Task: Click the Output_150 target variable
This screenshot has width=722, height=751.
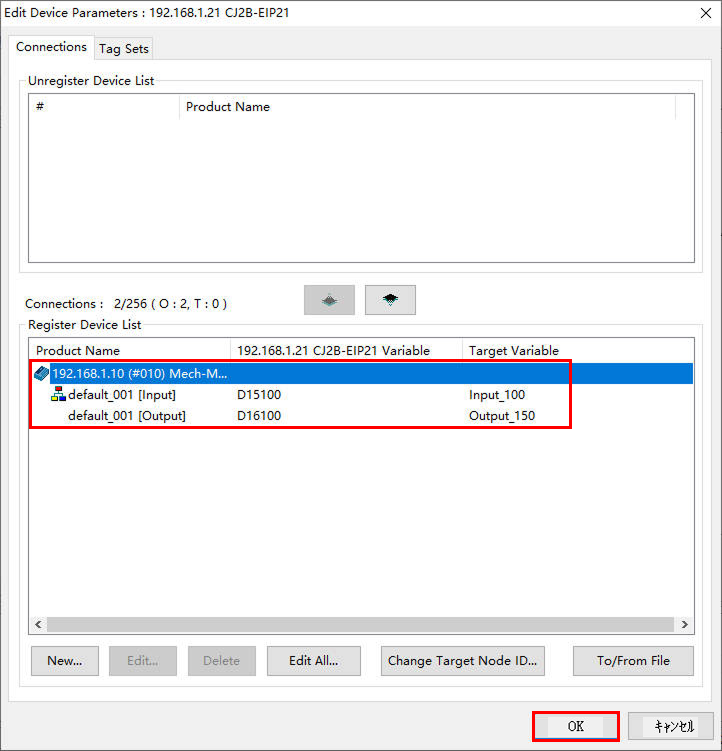Action: (x=502, y=416)
